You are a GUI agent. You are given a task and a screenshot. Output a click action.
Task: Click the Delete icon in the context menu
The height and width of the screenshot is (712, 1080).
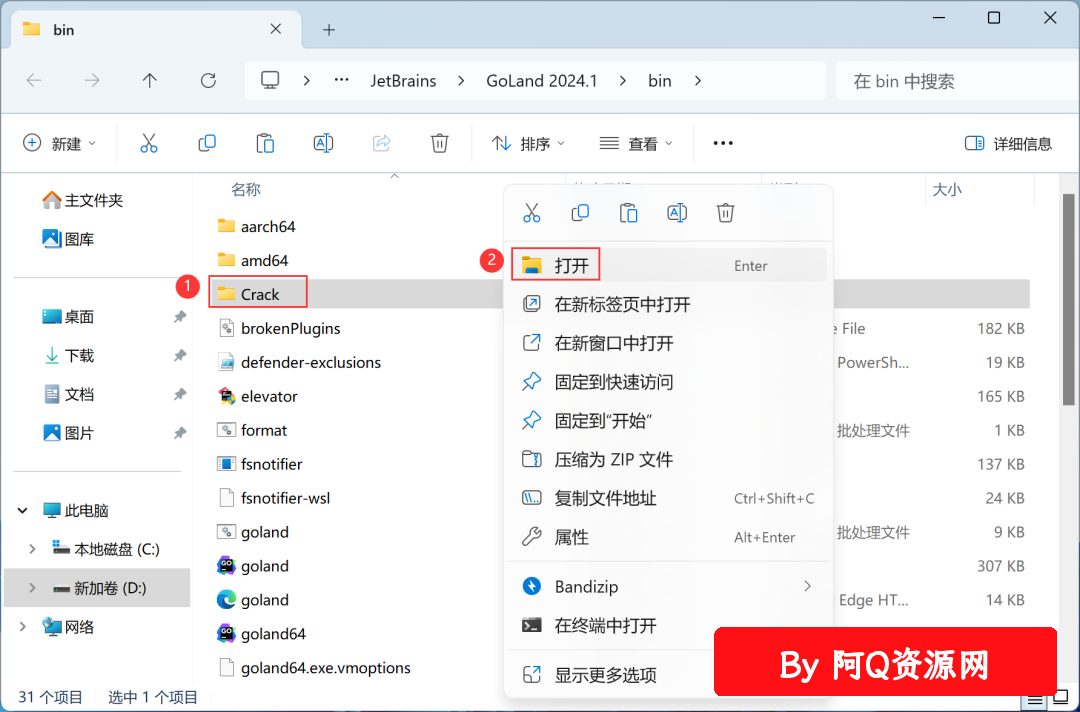(x=725, y=213)
